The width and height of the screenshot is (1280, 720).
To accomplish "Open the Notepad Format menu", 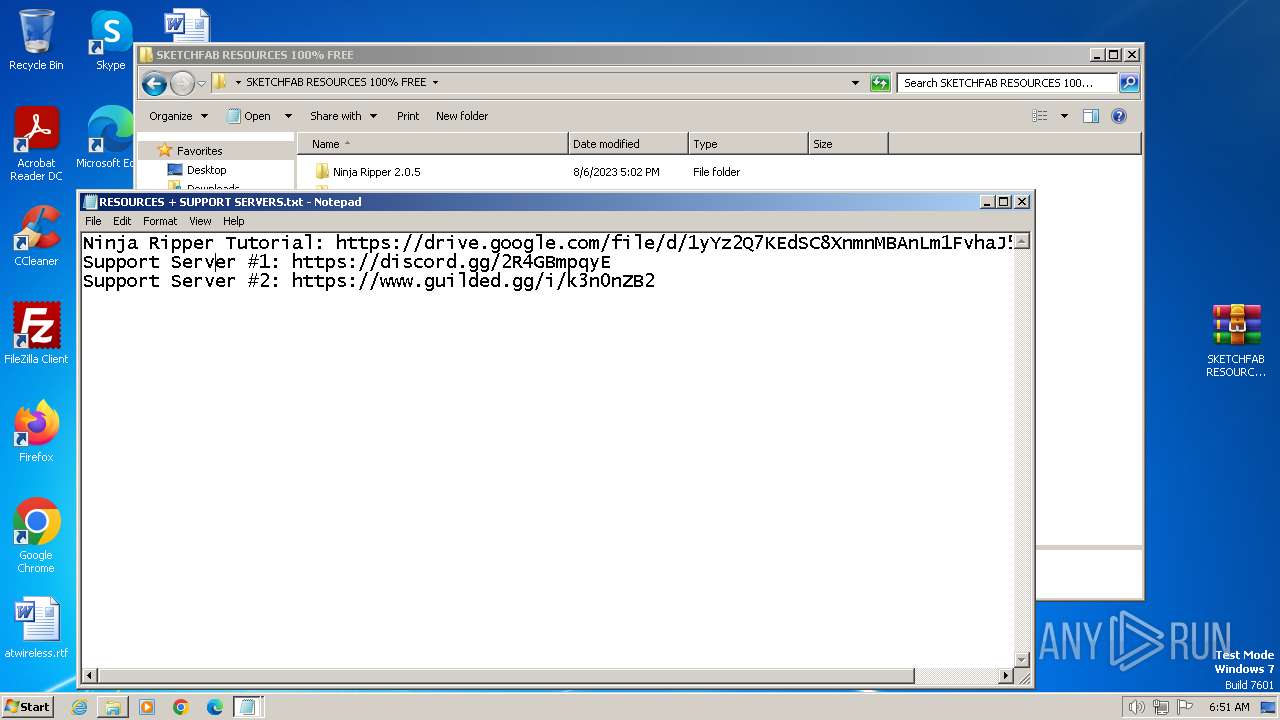I will [160, 221].
